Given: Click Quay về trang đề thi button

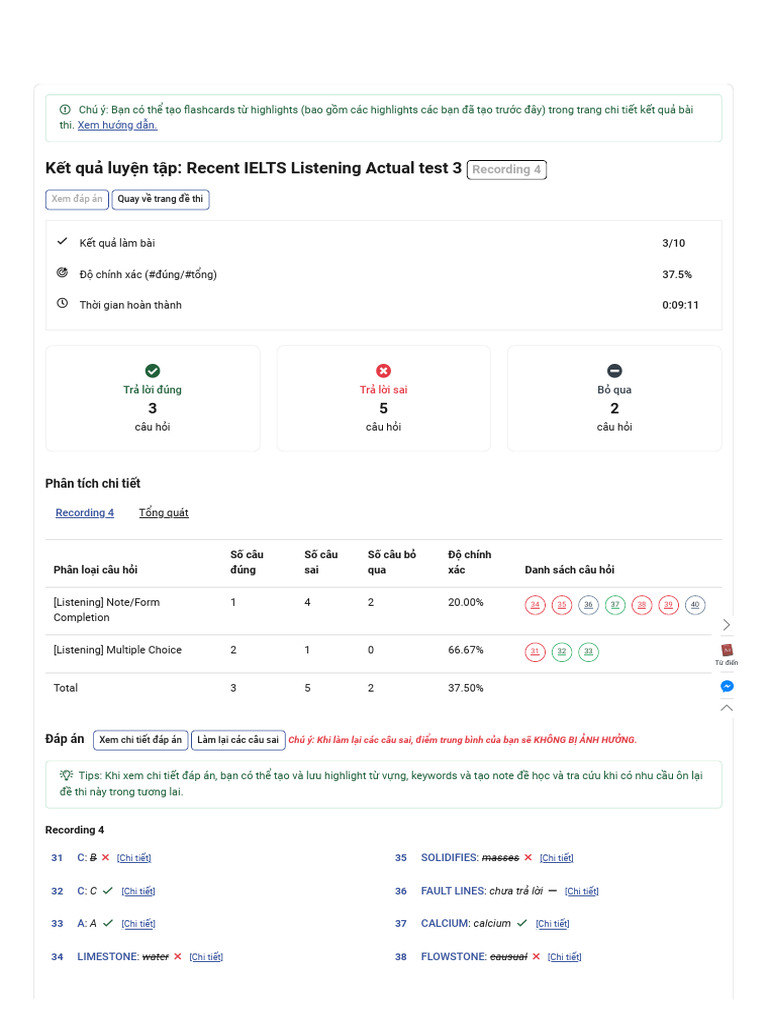Looking at the screenshot, I should 160,199.
